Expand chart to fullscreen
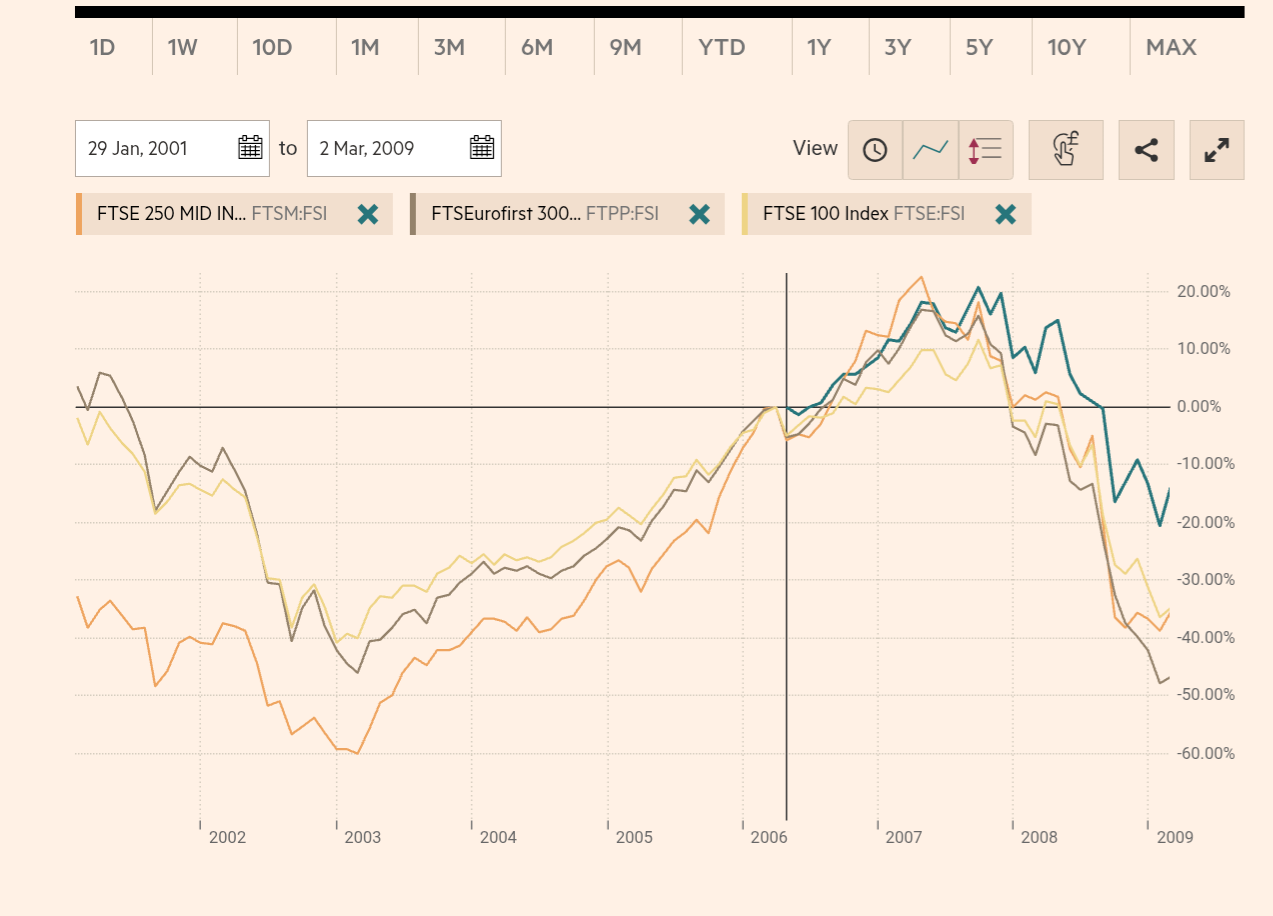 pyautogui.click(x=1216, y=150)
